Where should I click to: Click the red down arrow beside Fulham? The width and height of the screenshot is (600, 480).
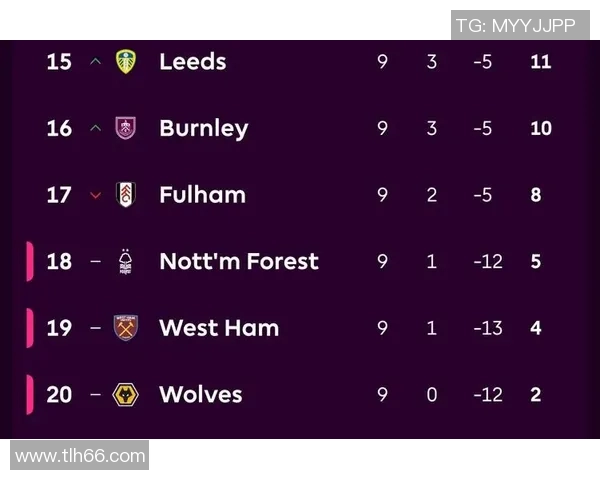click(96, 195)
